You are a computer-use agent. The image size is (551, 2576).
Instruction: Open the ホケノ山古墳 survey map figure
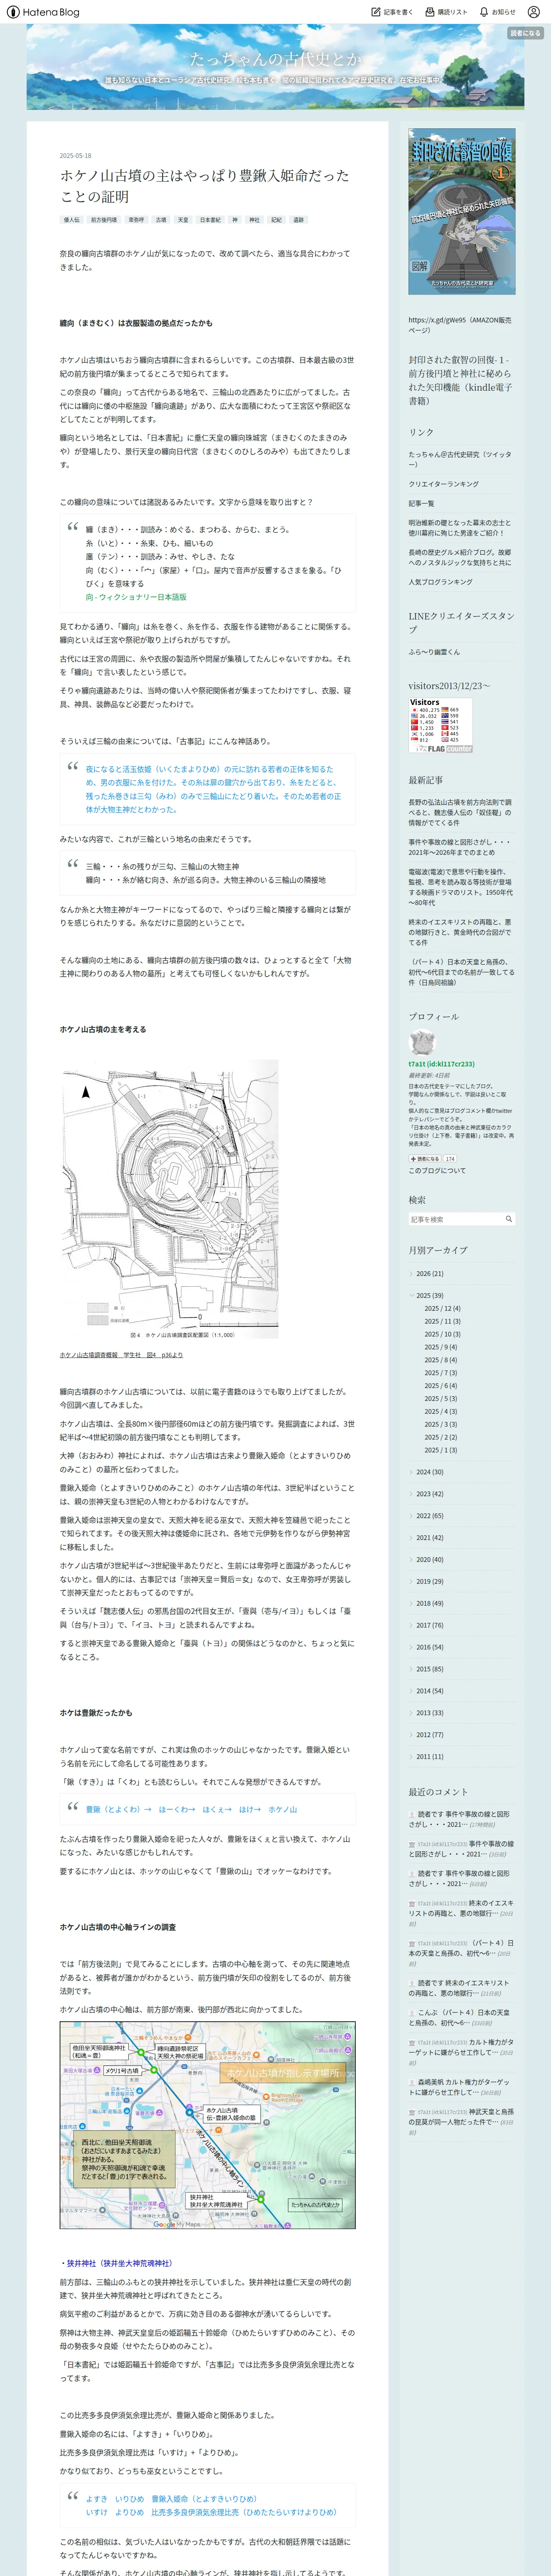(169, 1199)
